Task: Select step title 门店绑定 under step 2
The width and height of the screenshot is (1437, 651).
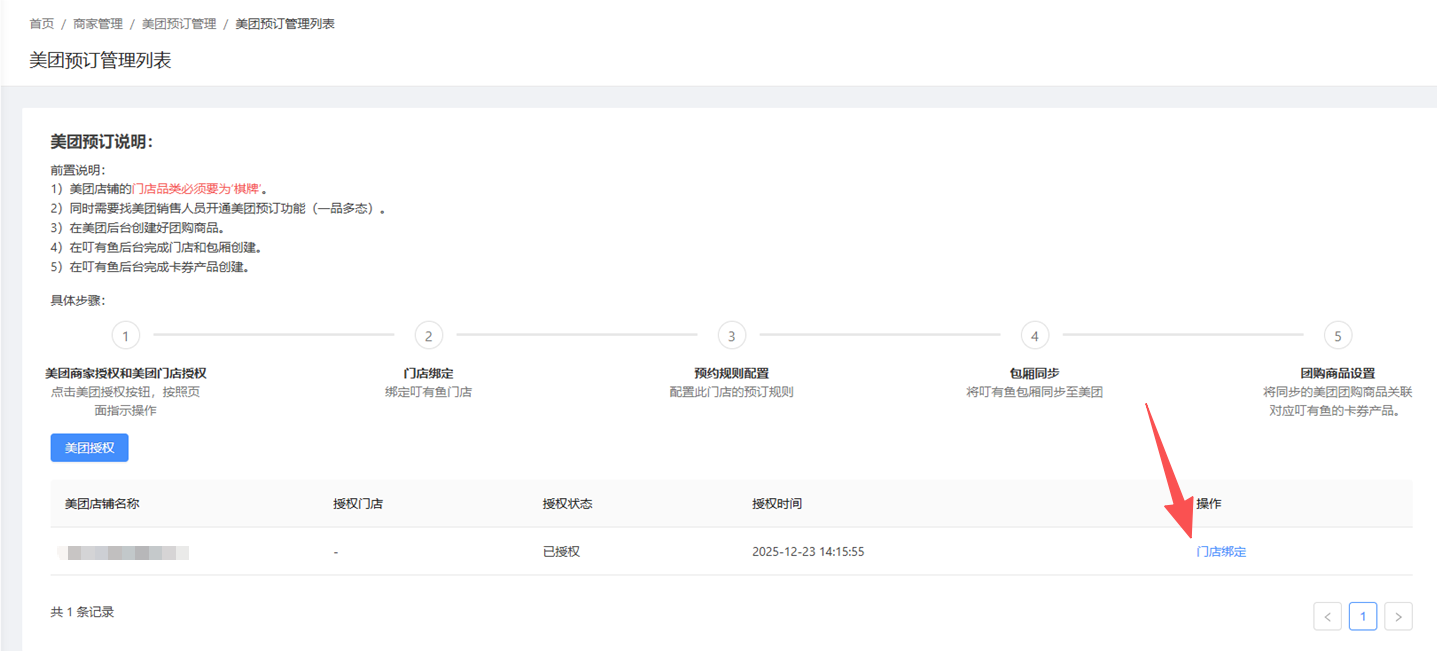Action: [x=428, y=373]
